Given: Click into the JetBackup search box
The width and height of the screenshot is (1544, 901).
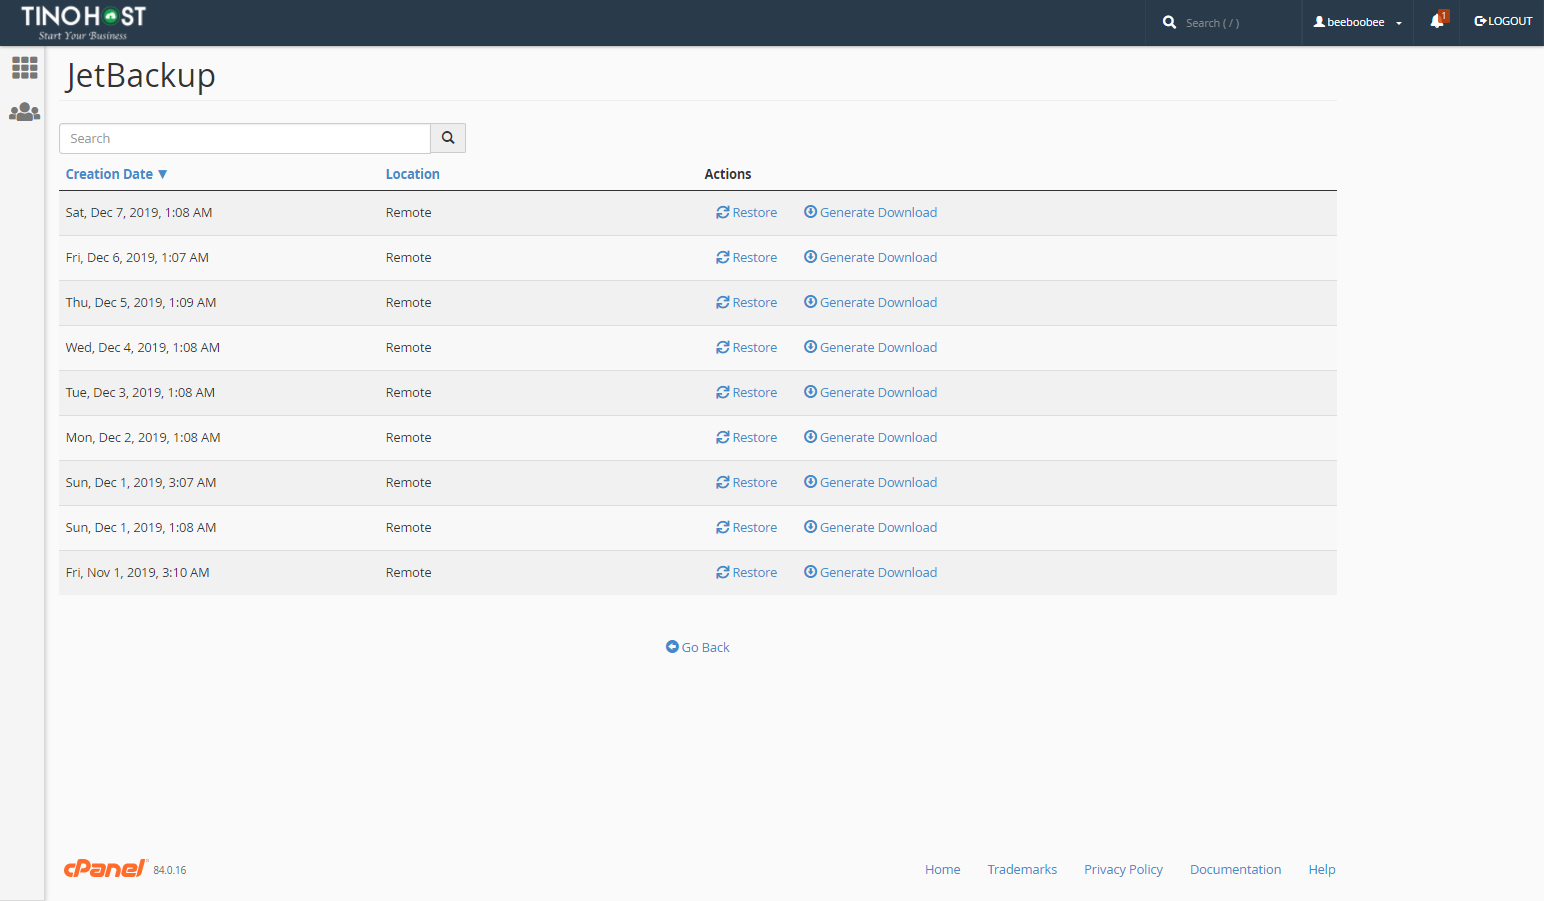Looking at the screenshot, I should pos(245,138).
